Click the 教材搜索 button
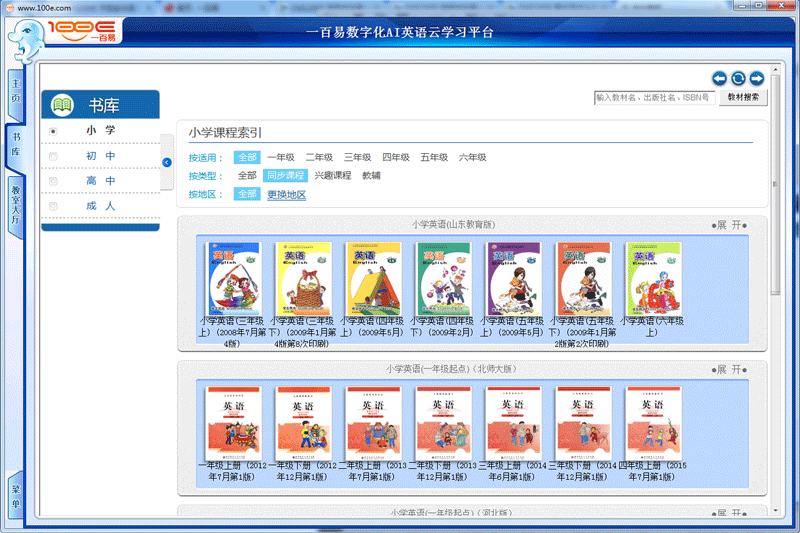The image size is (800, 533). (743, 97)
